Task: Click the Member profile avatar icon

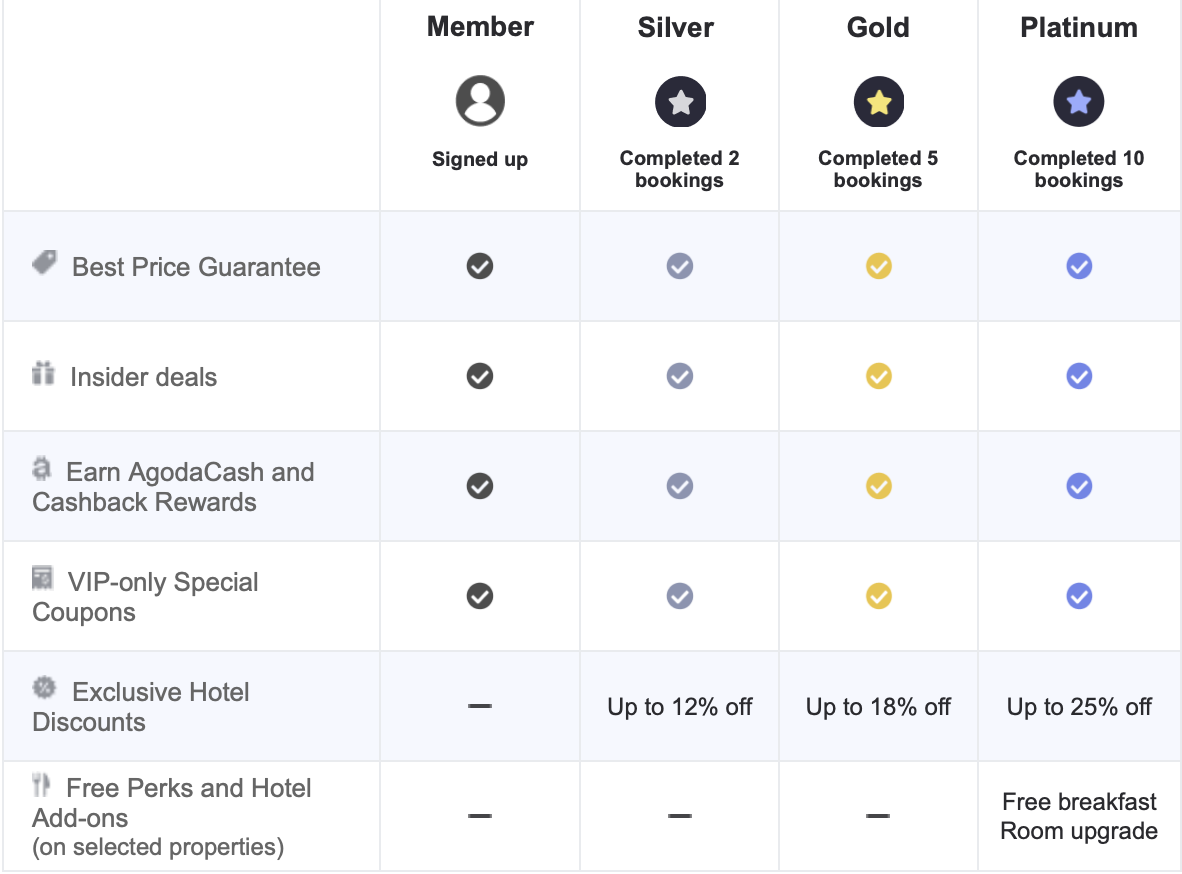Action: tap(480, 100)
